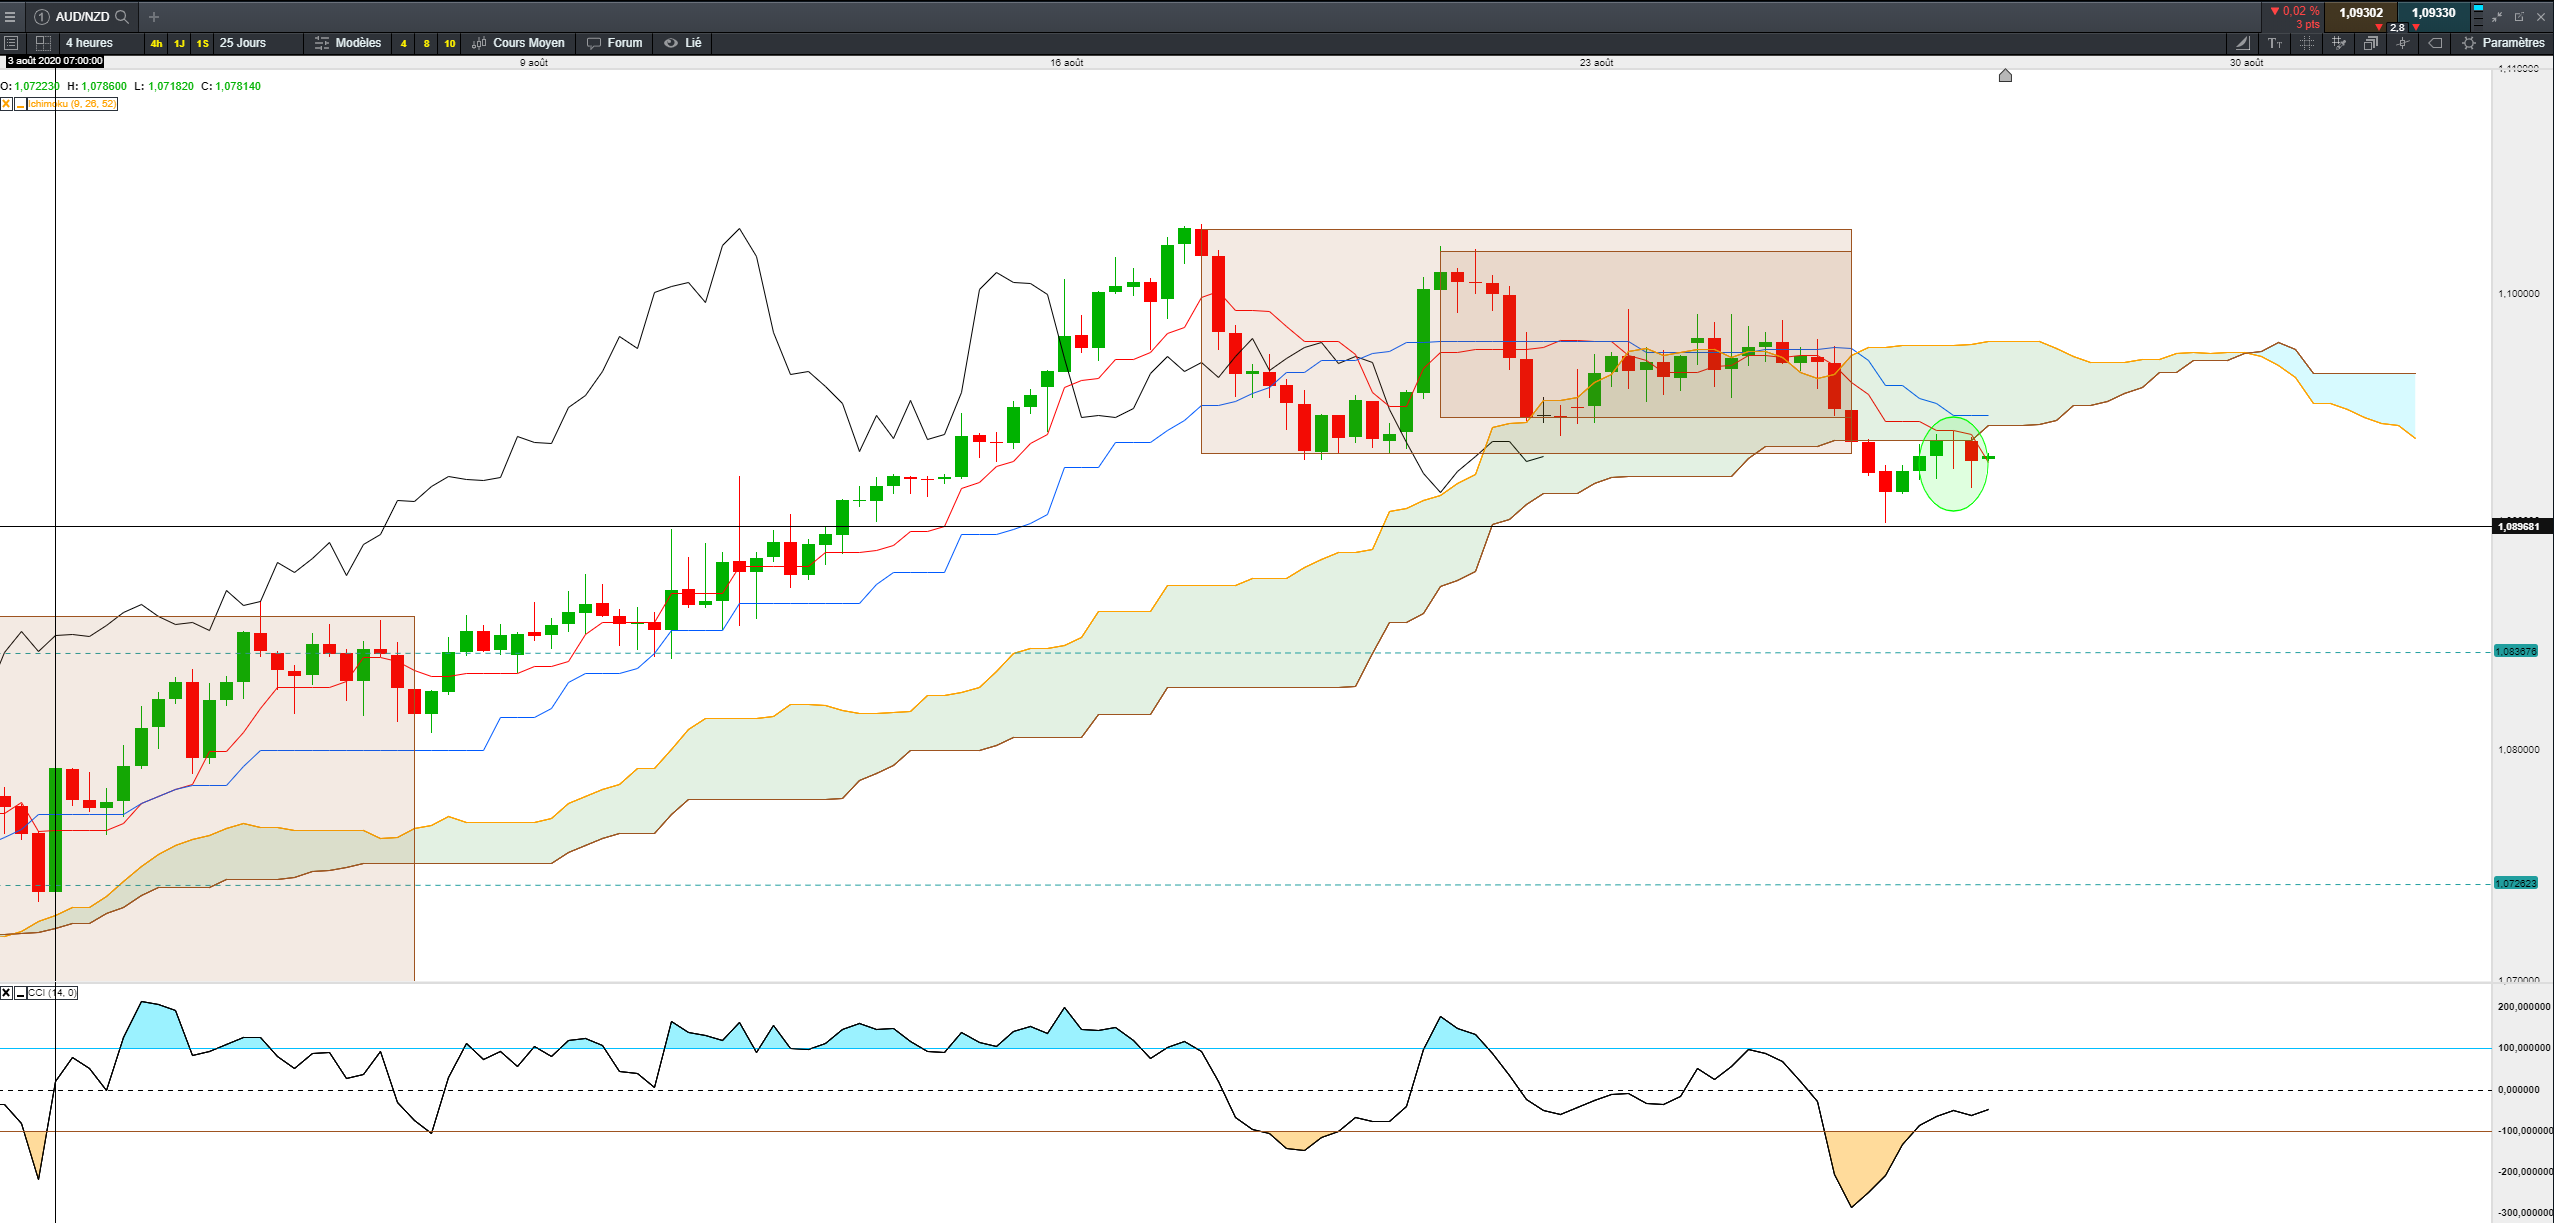
Task: Open the hamburger main menu
Action: point(10,17)
